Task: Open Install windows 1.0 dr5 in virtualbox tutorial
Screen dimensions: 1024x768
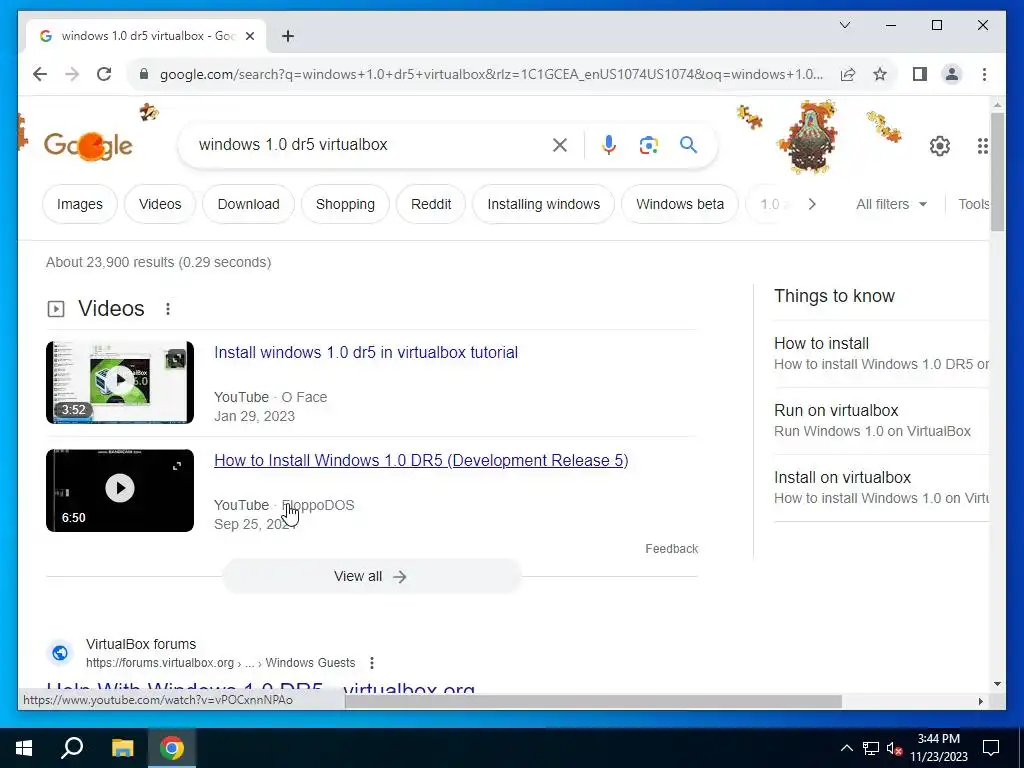Action: tap(366, 353)
